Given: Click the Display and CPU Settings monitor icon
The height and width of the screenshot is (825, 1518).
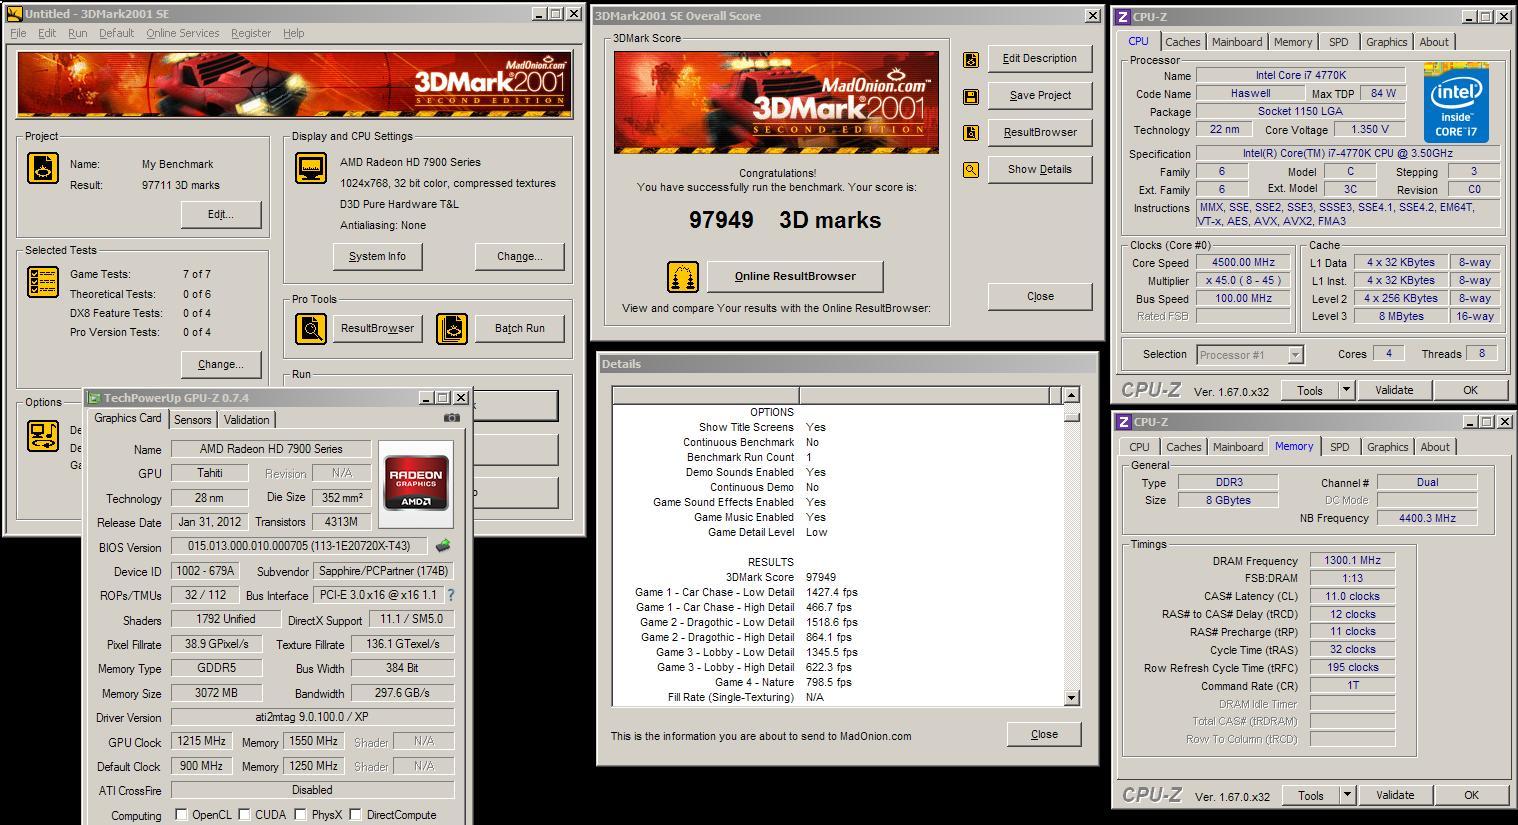Looking at the screenshot, I should [x=311, y=167].
